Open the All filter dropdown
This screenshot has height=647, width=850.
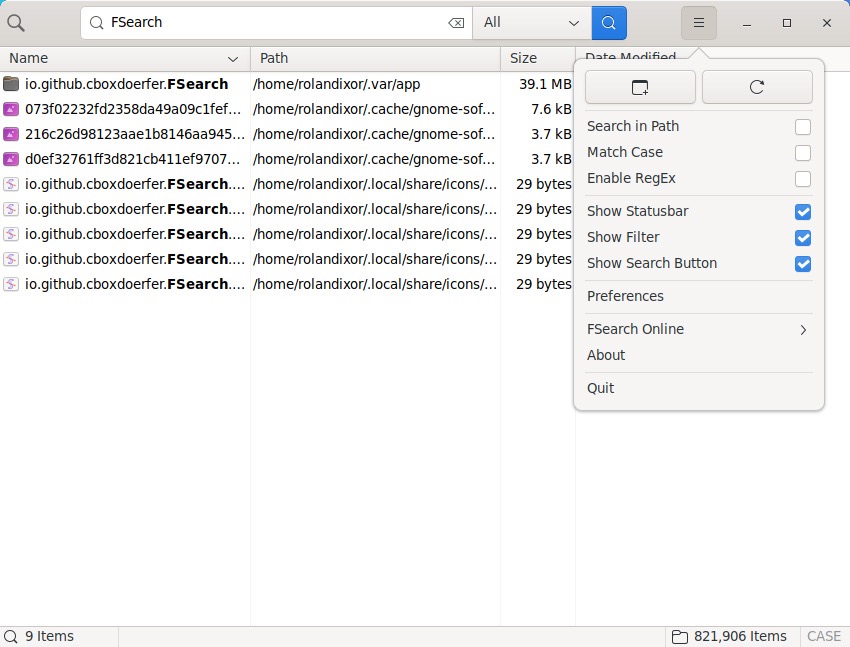pos(532,22)
